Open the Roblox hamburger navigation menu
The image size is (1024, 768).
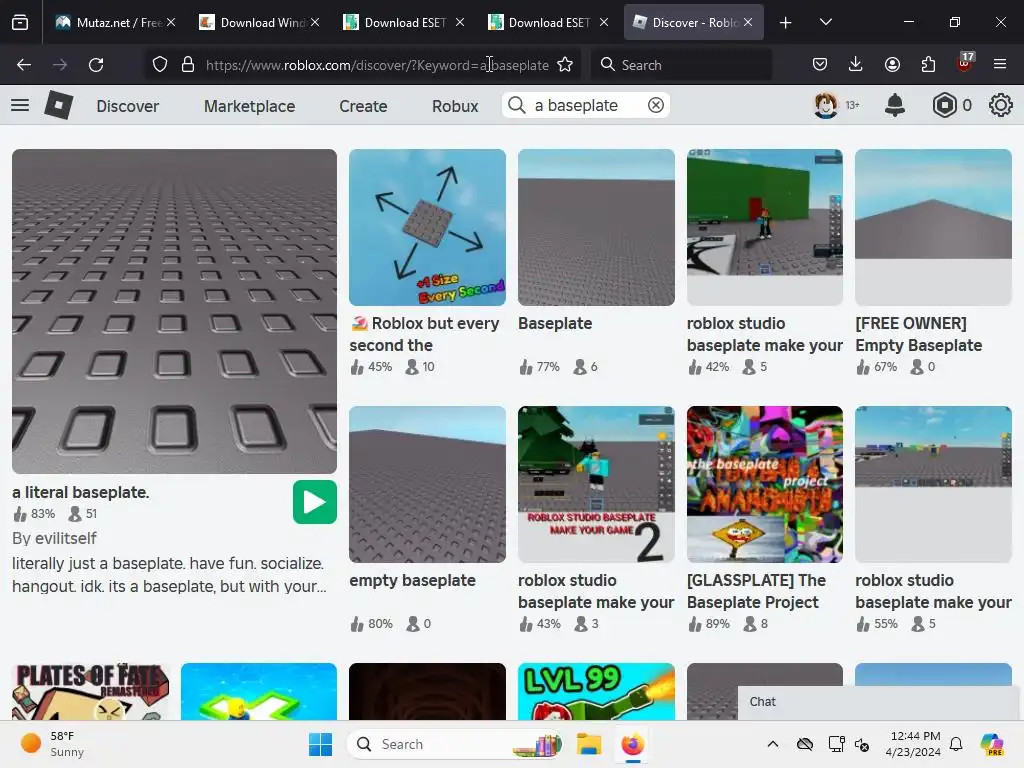[20, 105]
